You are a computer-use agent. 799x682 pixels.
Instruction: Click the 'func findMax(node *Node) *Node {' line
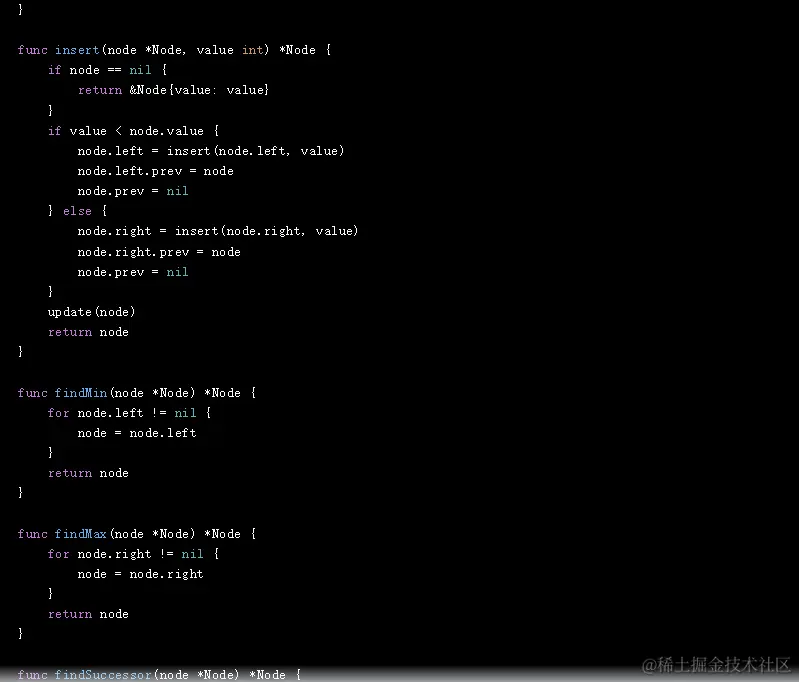point(137,534)
